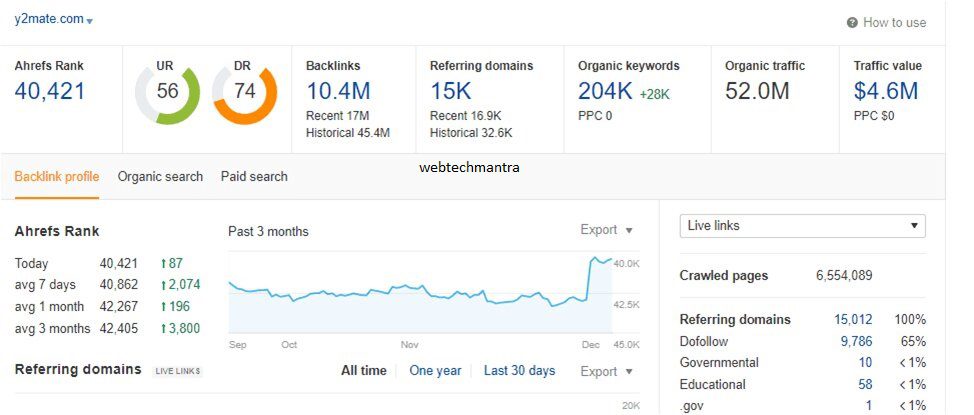Click the avg 1 month change 196

click(x=176, y=306)
